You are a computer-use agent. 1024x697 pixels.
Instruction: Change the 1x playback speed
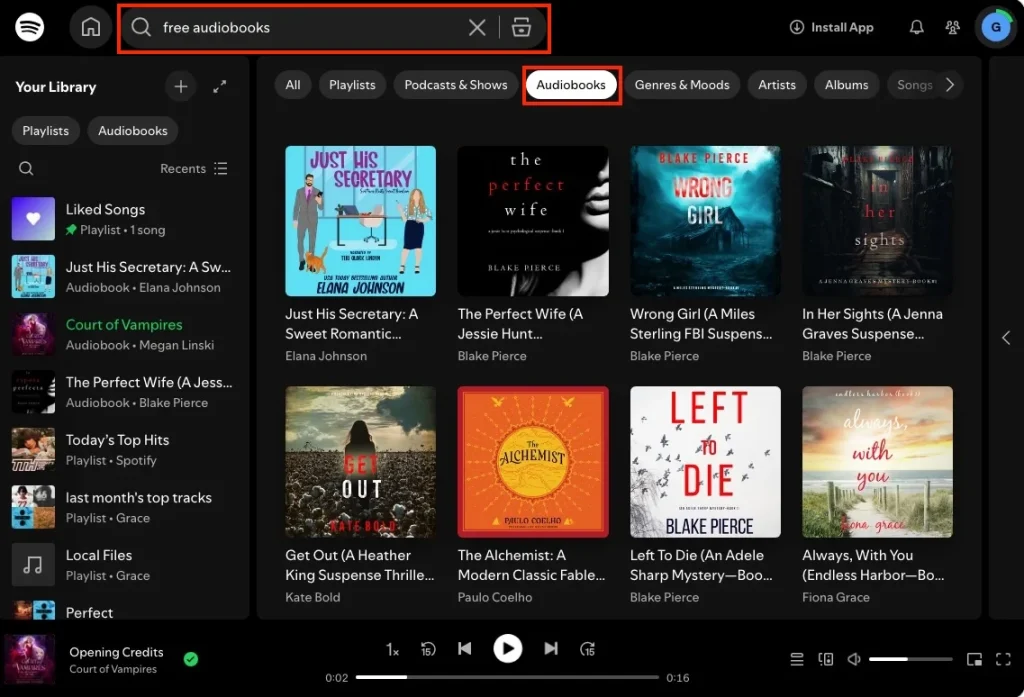(392, 649)
